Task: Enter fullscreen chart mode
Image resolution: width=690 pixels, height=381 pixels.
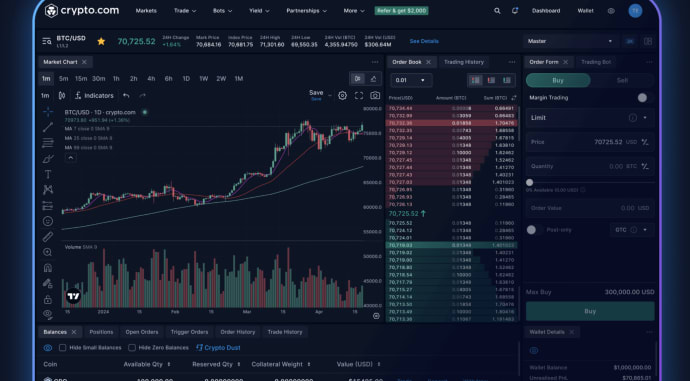Action: point(359,95)
